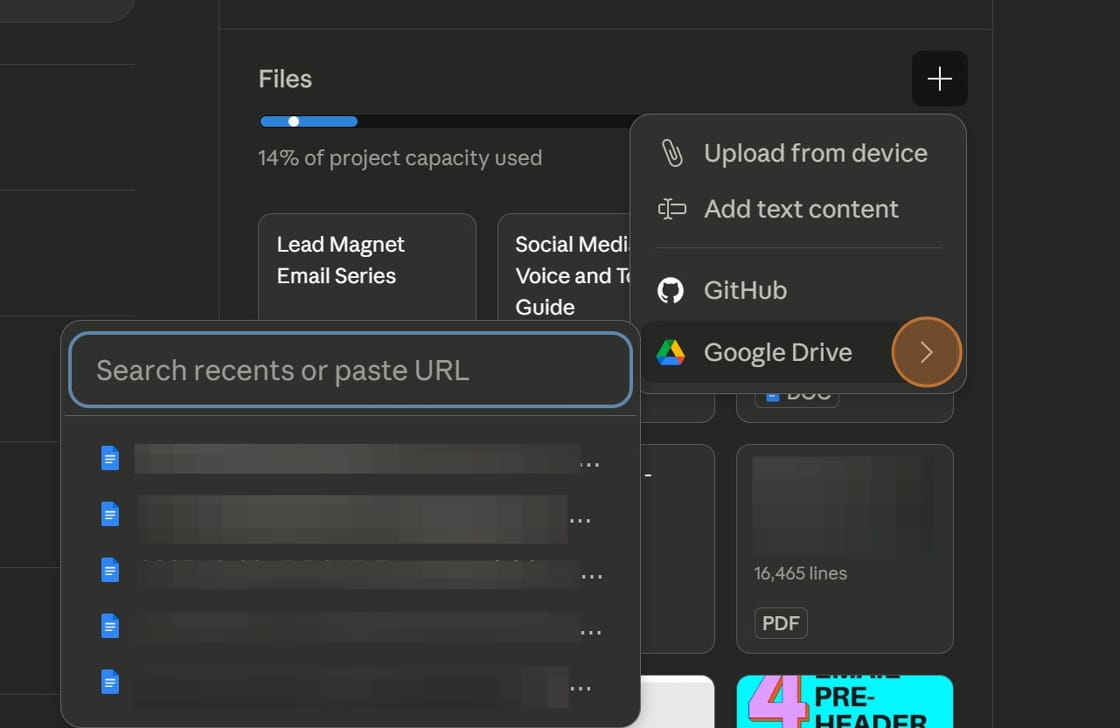Click the paperclip upload icon
This screenshot has height=728, width=1120.
point(670,152)
